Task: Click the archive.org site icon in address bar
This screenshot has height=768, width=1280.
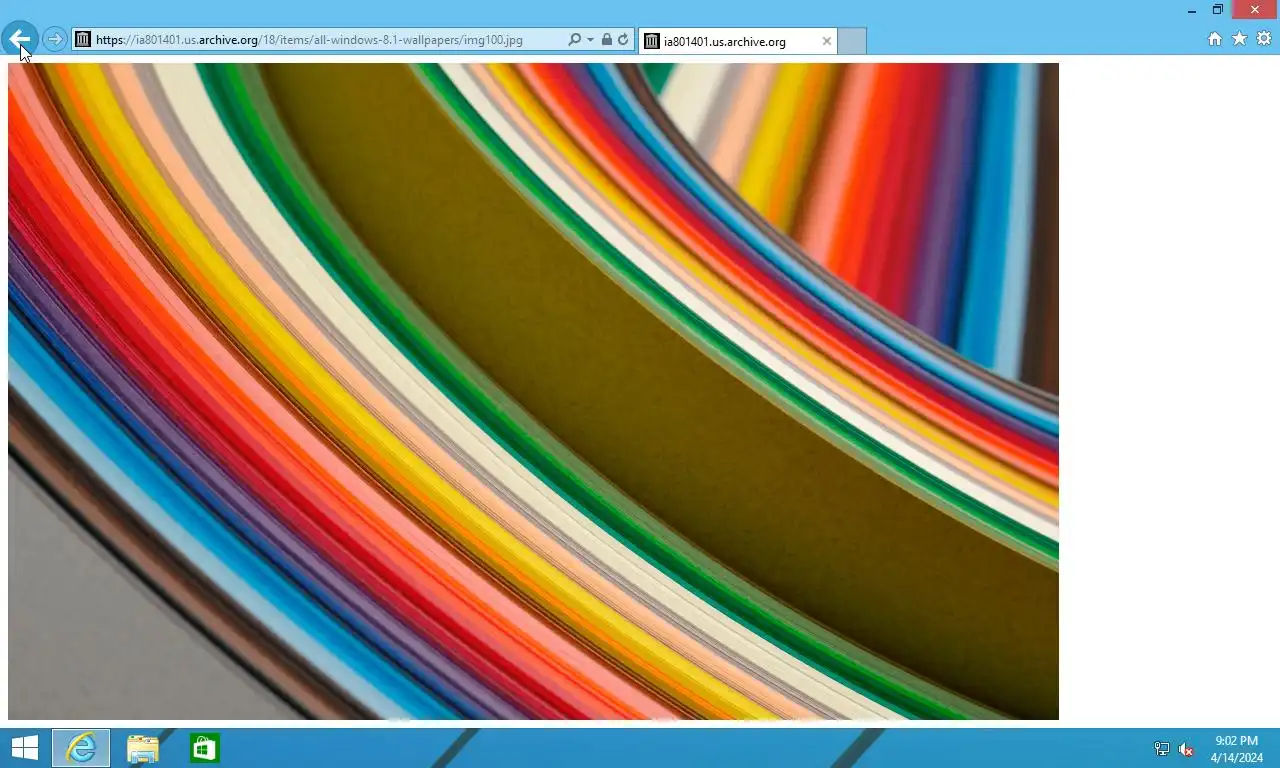Action: click(83, 40)
